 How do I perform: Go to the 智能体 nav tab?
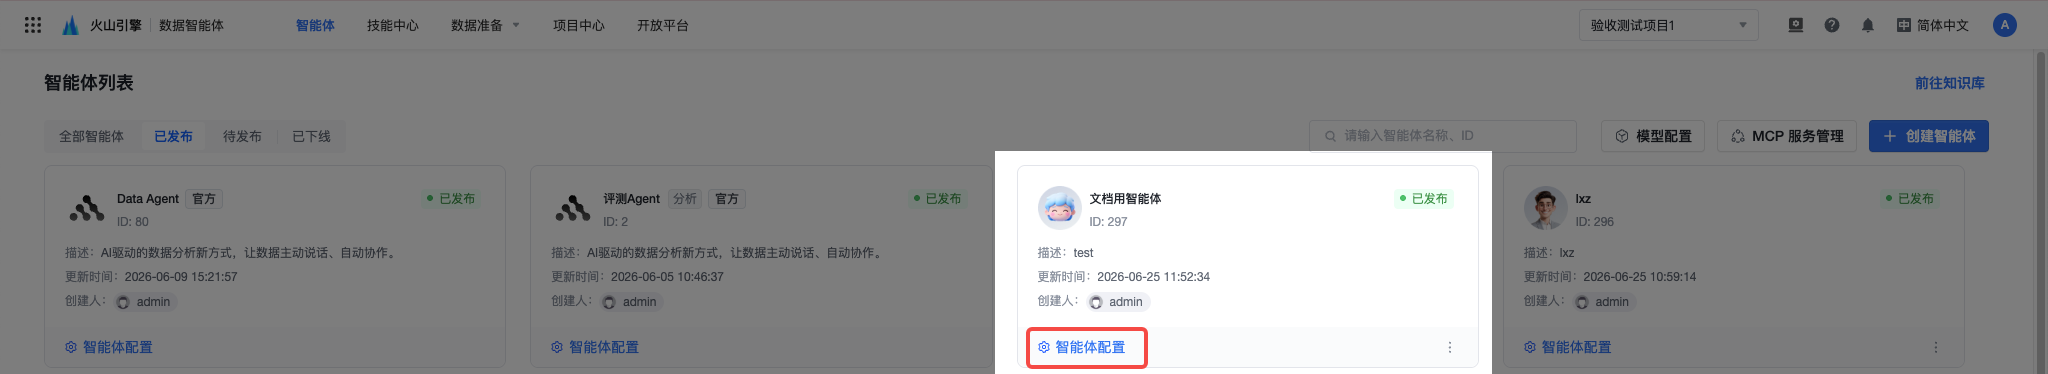(315, 25)
